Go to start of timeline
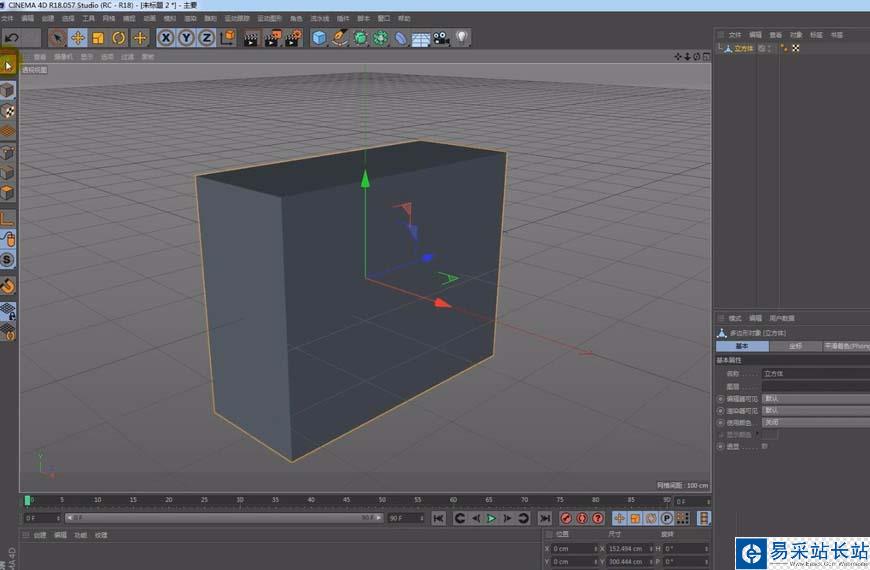Image resolution: width=870 pixels, height=570 pixels. (x=438, y=518)
